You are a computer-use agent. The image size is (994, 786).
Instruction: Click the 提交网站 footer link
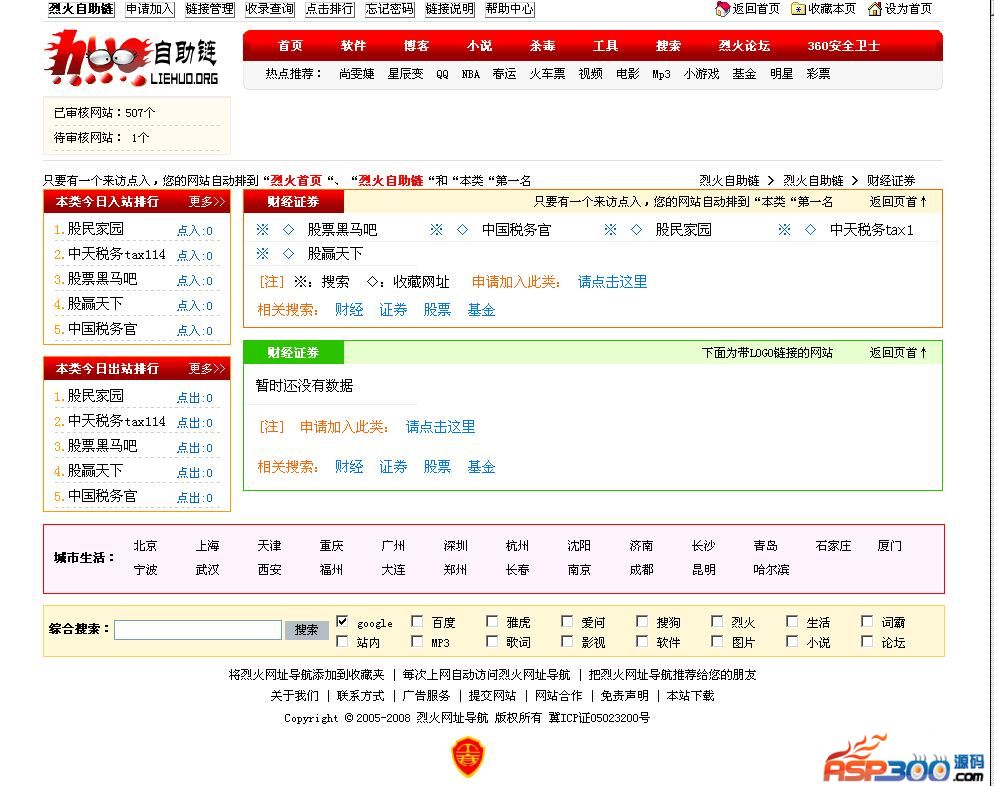[492, 696]
